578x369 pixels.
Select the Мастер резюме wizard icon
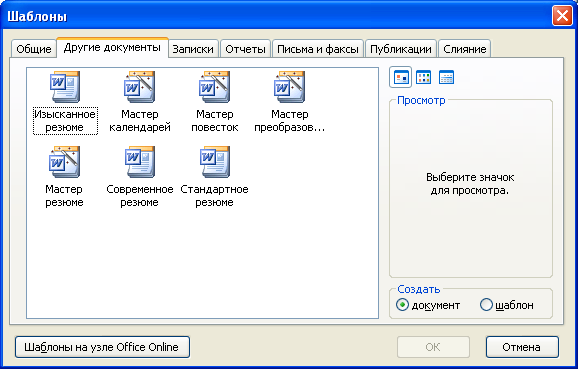coord(65,162)
